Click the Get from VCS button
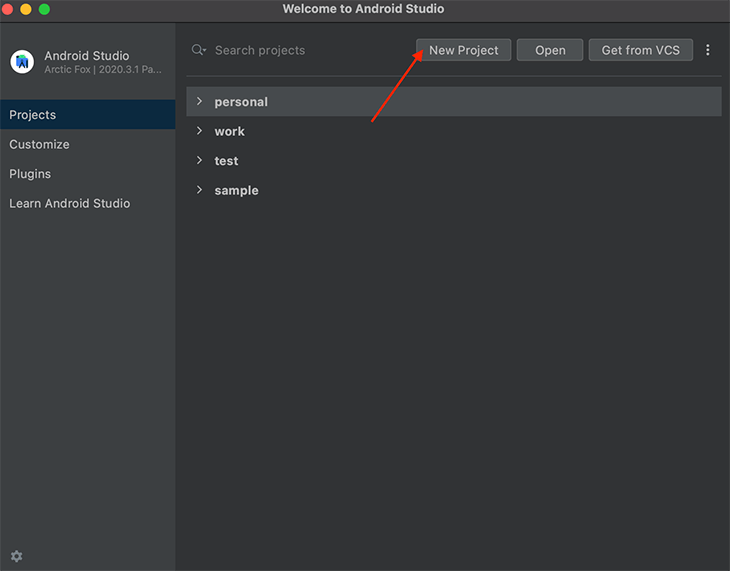The image size is (730, 571). 641,50
